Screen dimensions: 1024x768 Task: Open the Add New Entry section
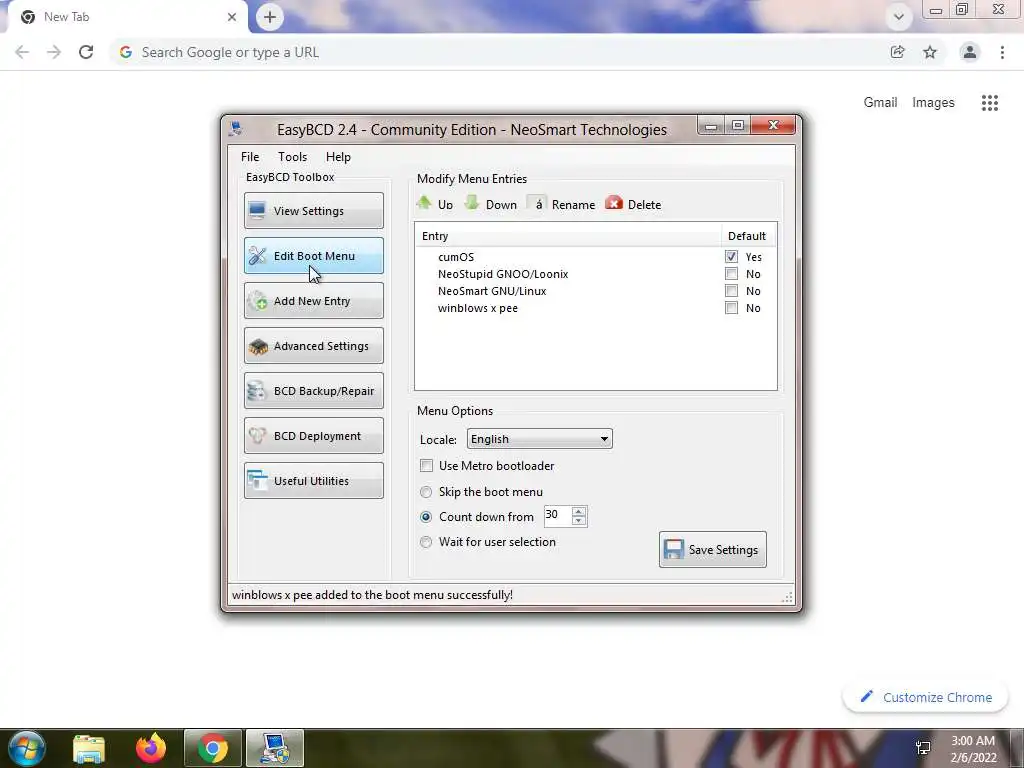[x=313, y=300]
